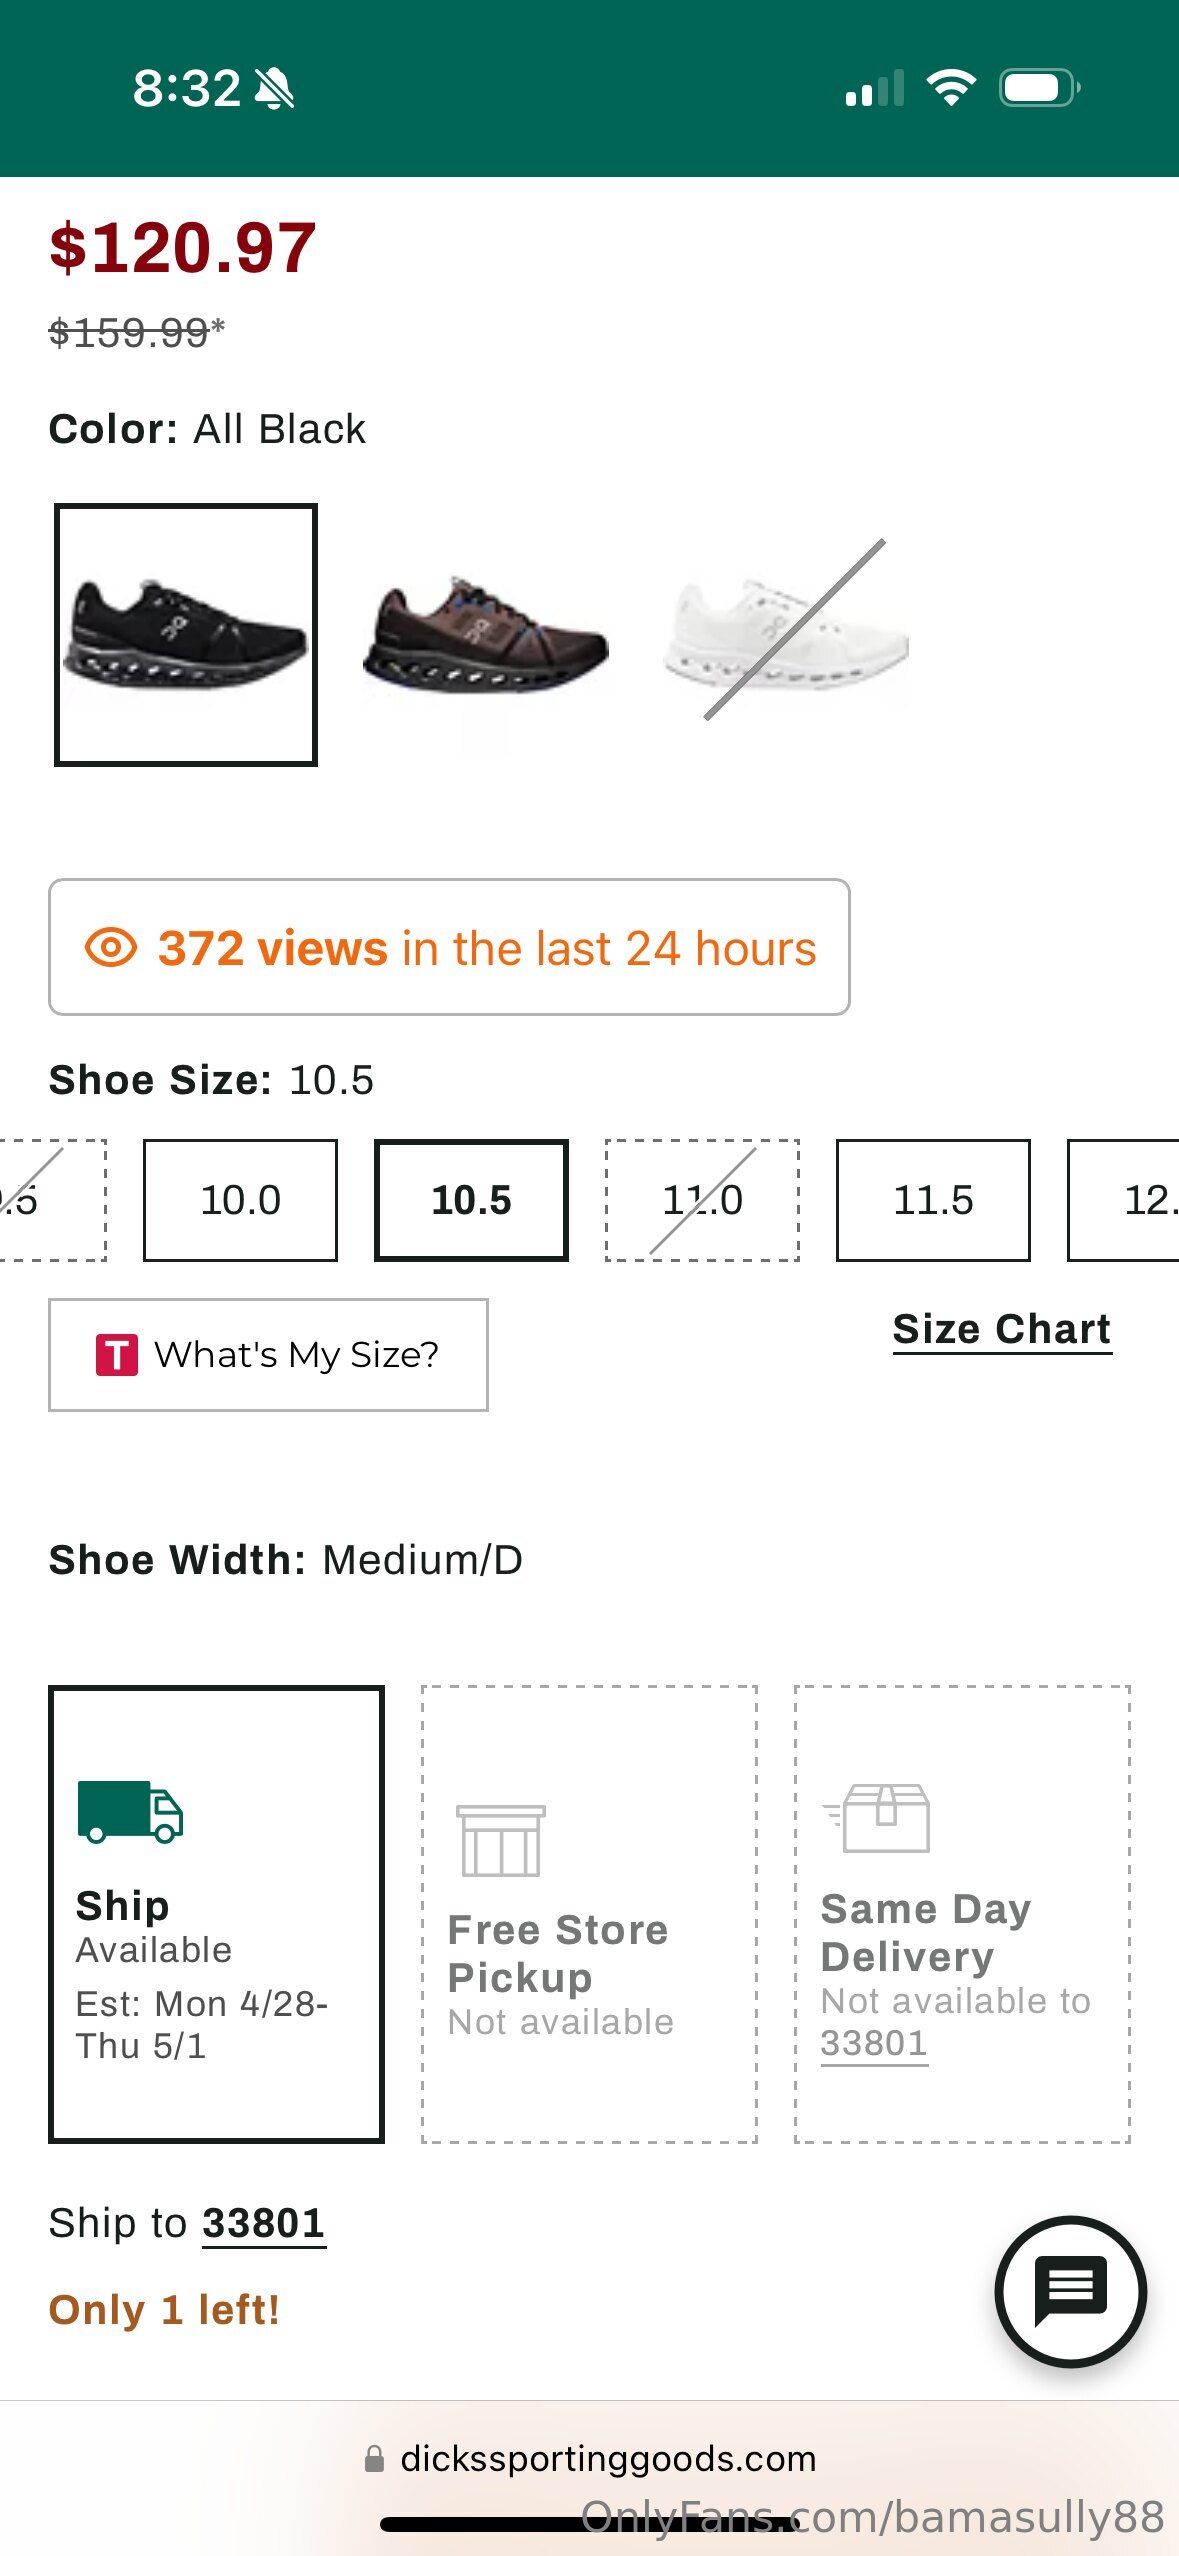Tap the green shipping truck icon

pyautogui.click(x=130, y=1811)
